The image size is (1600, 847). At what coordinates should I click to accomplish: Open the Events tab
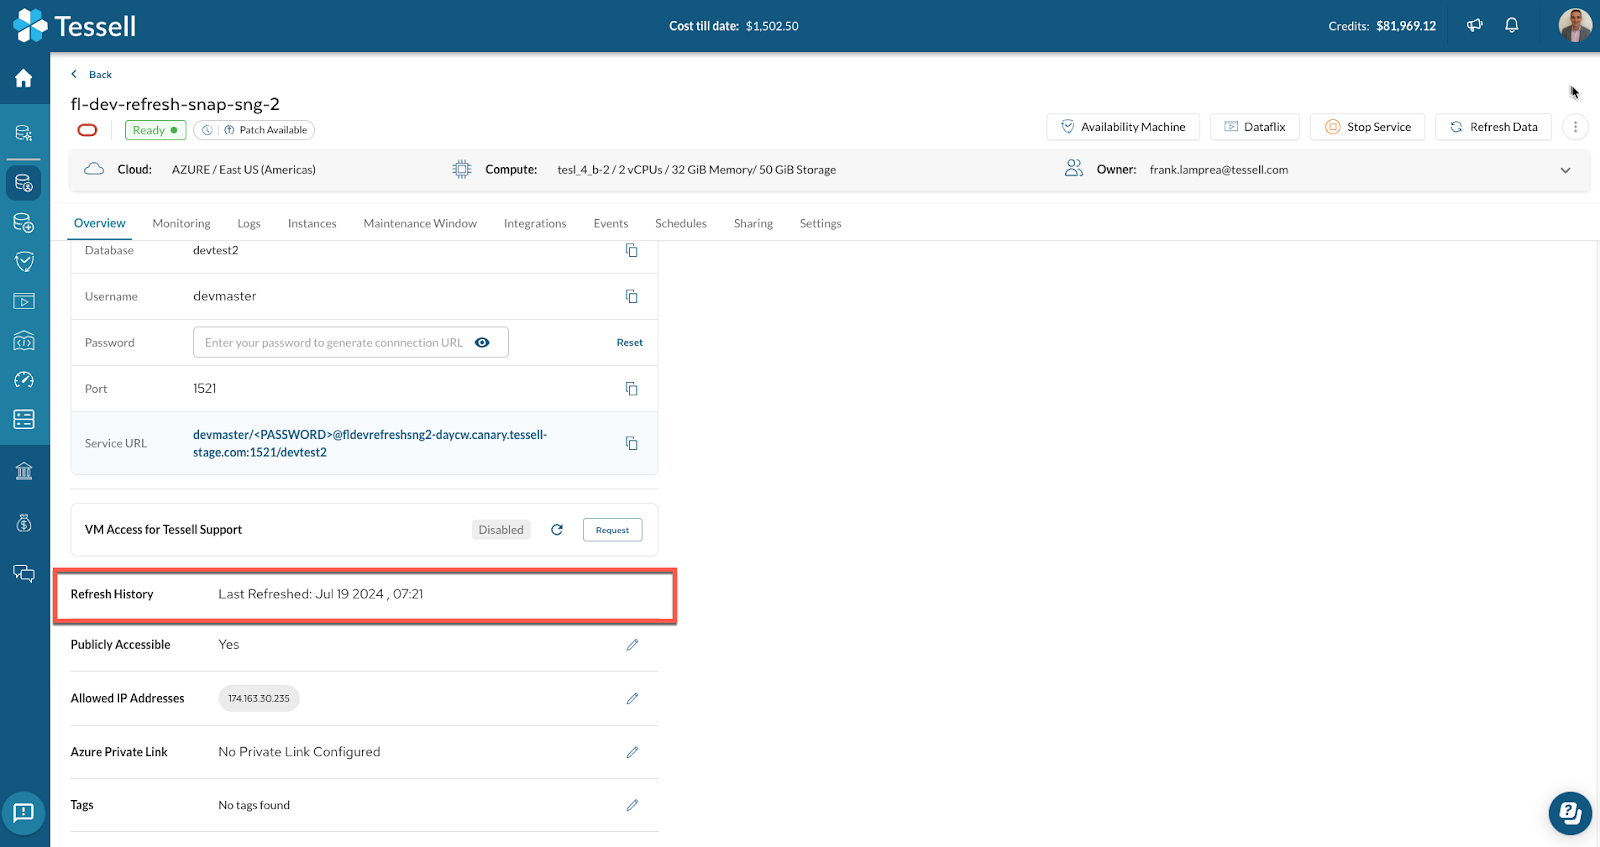click(611, 223)
